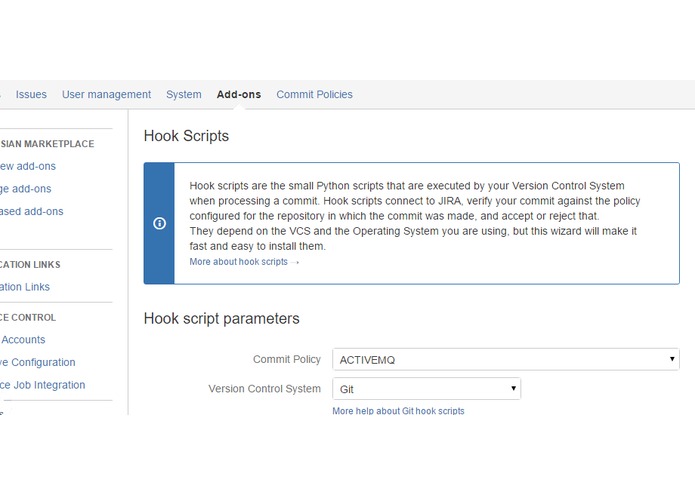Image resolution: width=695 pixels, height=494 pixels.
Task: Open the Commit Policy dropdown showing ACTIVEMQ
Action: coord(506,359)
